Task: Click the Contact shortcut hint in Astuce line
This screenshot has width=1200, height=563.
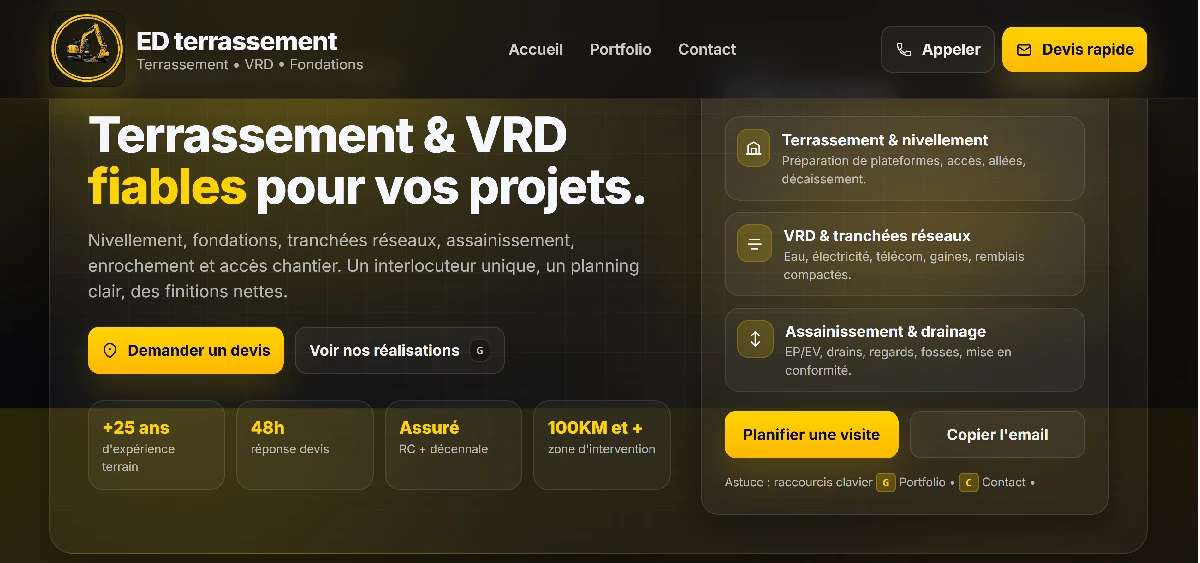Action: coord(1004,483)
